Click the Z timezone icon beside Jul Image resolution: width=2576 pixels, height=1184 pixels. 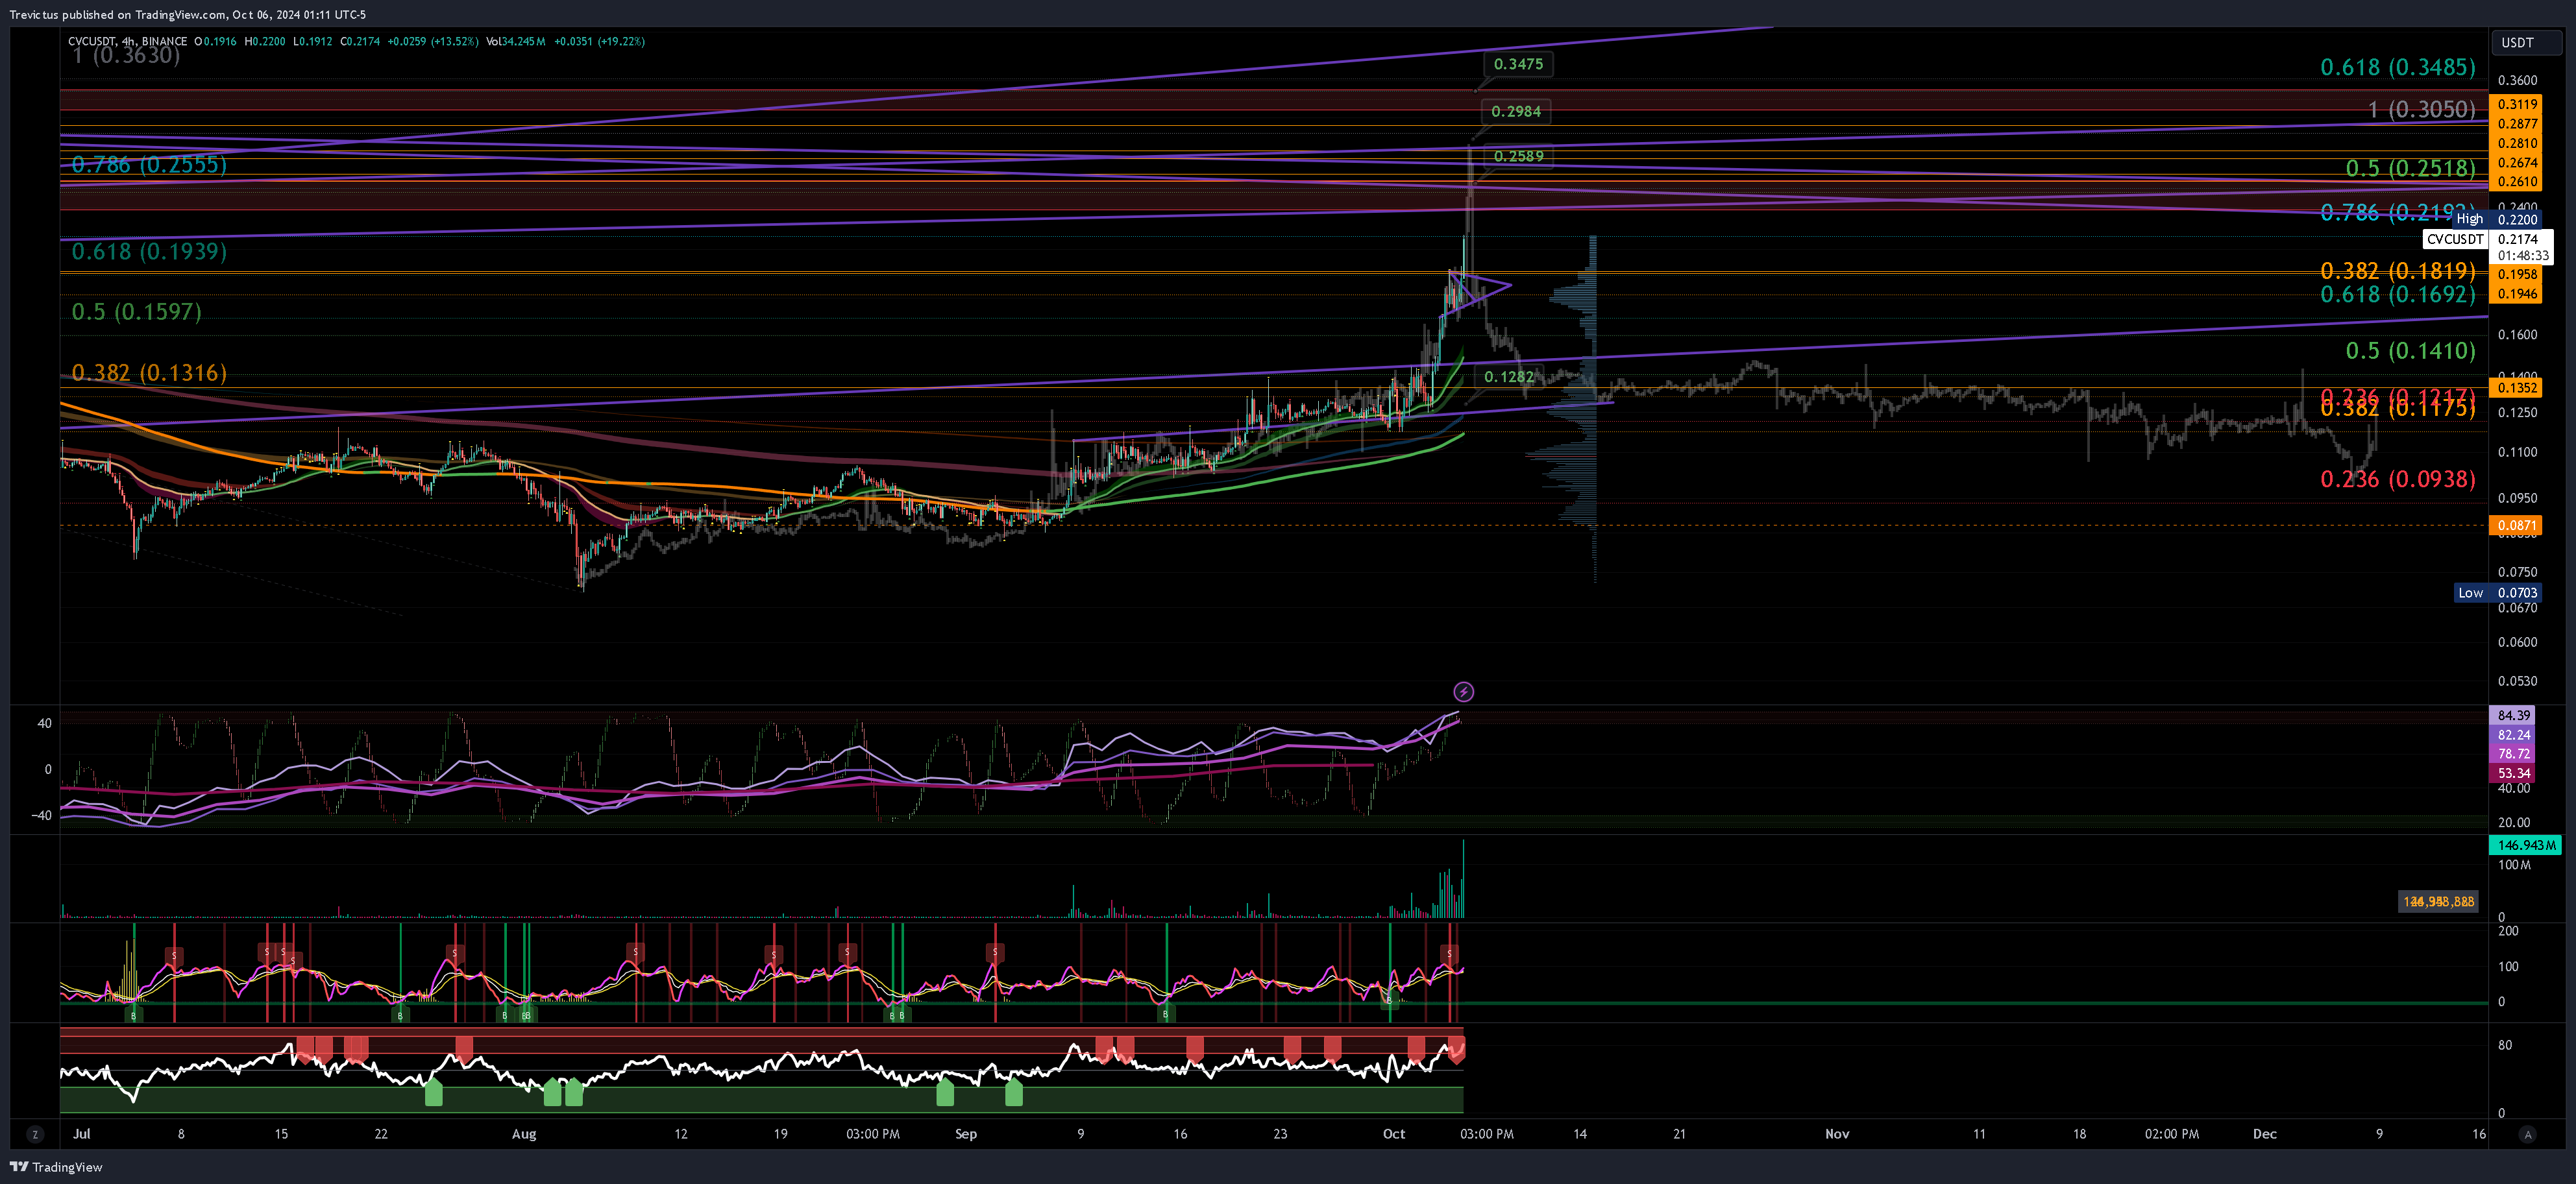coord(35,1134)
